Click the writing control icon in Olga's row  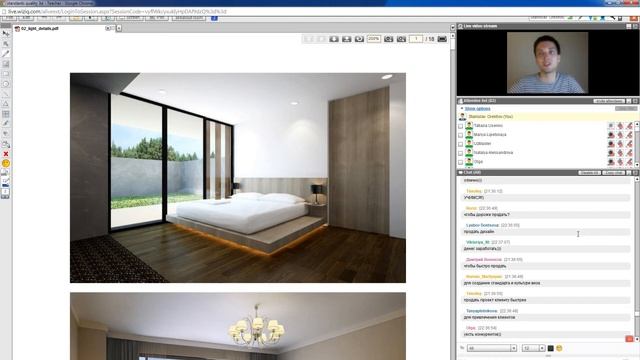[x=630, y=162]
